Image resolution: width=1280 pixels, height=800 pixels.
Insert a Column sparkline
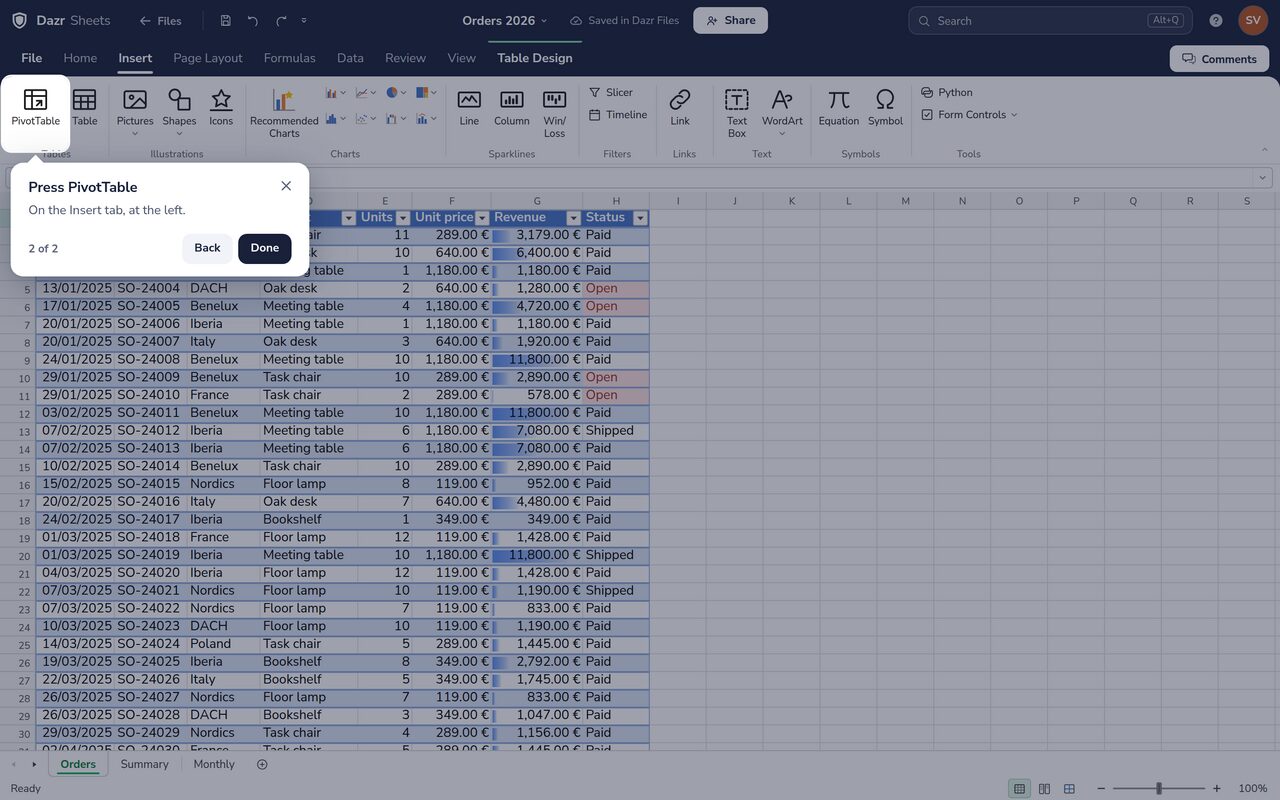pos(511,109)
